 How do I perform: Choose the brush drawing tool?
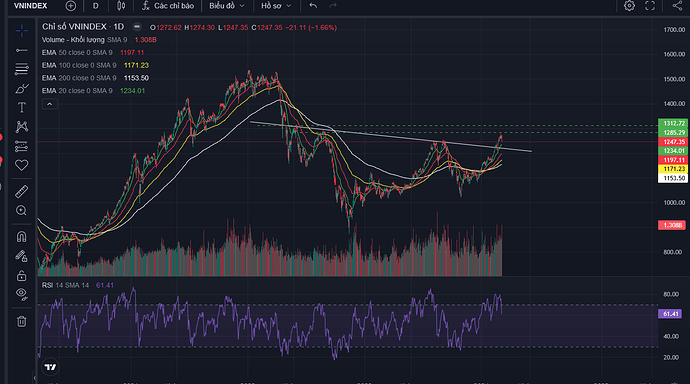pyautogui.click(x=22, y=89)
